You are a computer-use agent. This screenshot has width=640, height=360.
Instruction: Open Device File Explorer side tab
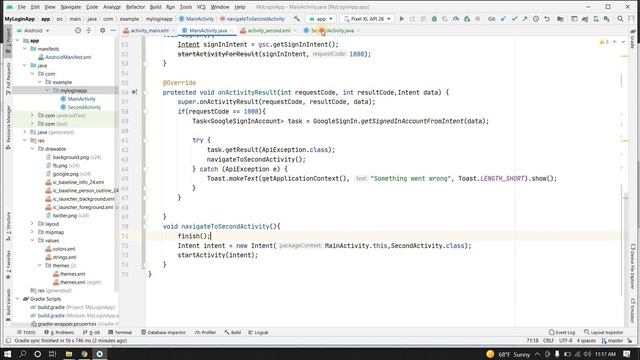633,267
